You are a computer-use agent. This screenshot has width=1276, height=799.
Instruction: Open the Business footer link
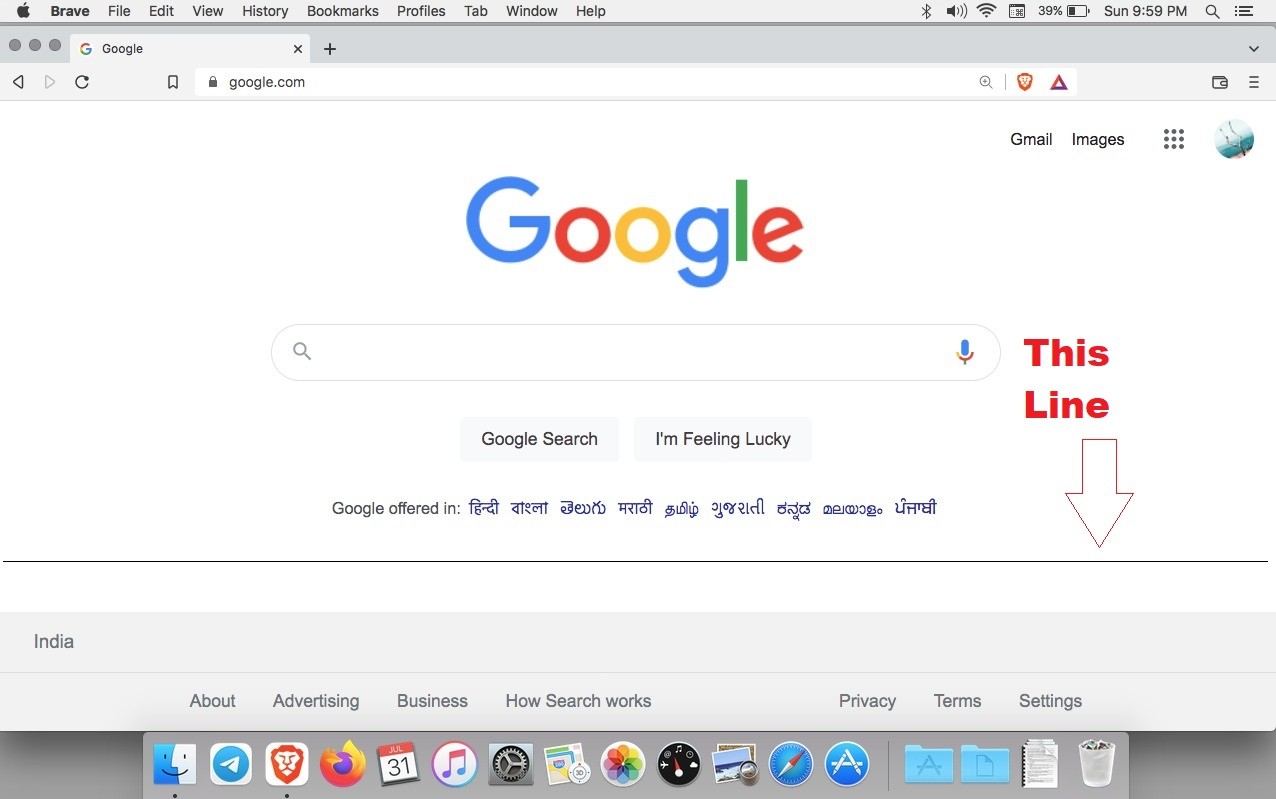pyautogui.click(x=432, y=701)
